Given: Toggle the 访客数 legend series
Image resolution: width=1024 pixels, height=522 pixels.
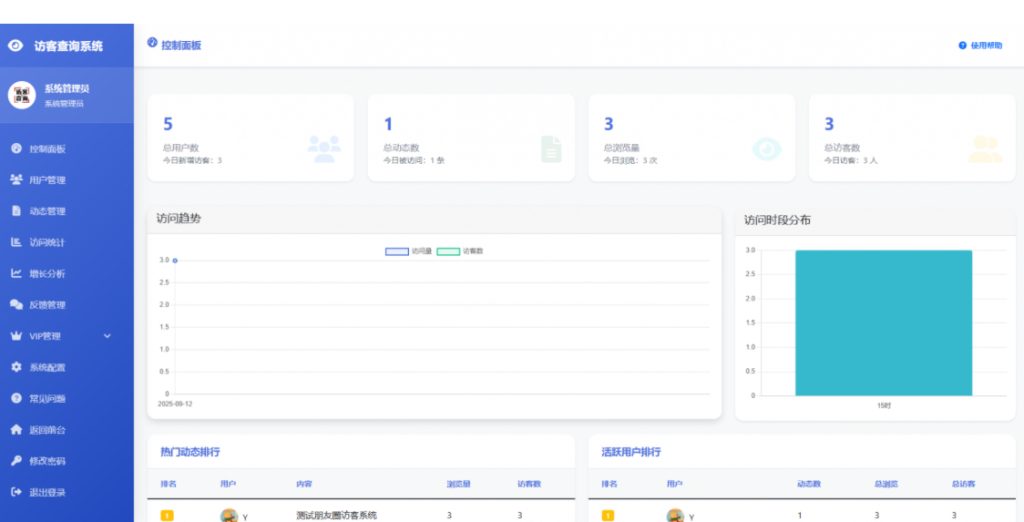Looking at the screenshot, I should [460, 252].
